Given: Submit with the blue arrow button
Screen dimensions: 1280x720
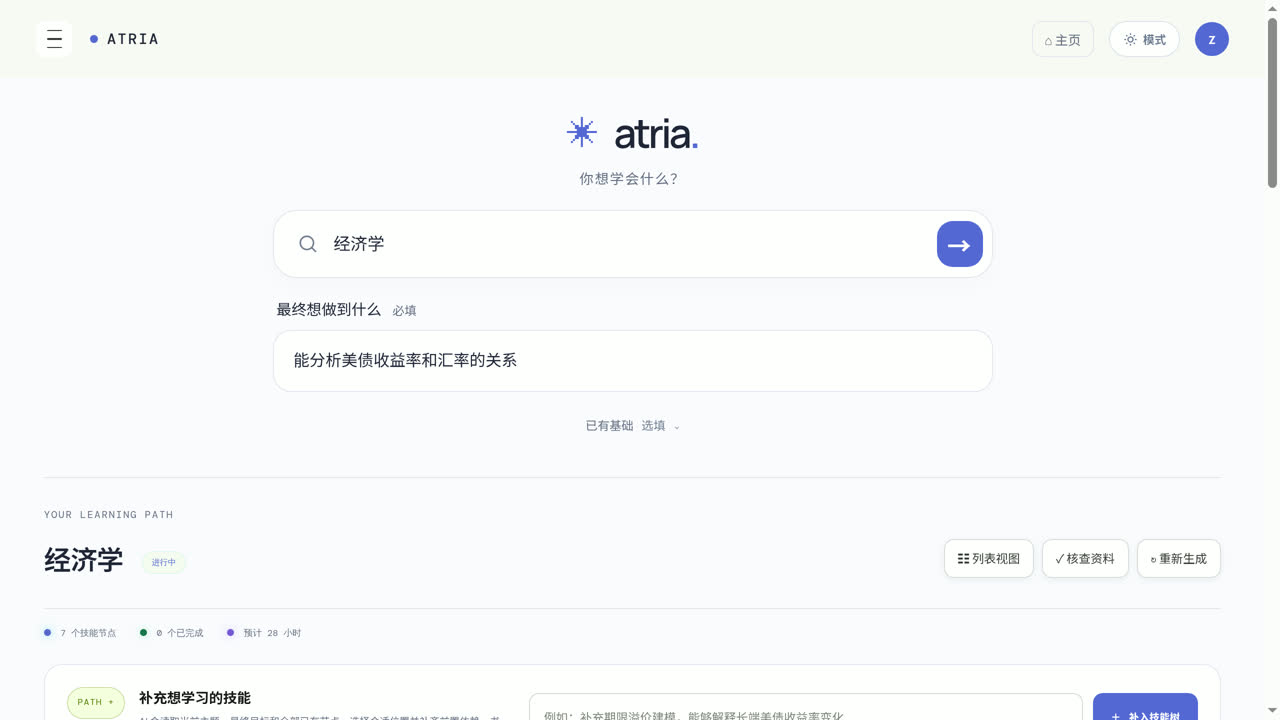Looking at the screenshot, I should (x=960, y=244).
